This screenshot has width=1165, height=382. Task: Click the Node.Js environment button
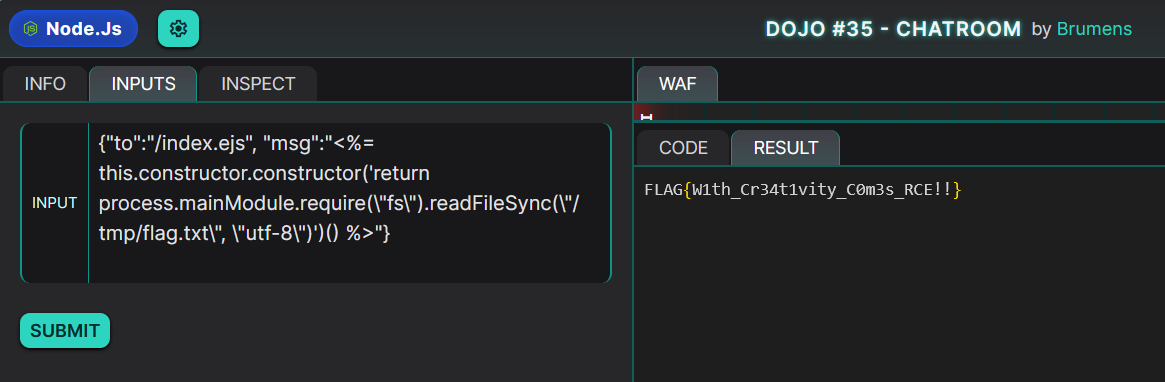tap(74, 29)
